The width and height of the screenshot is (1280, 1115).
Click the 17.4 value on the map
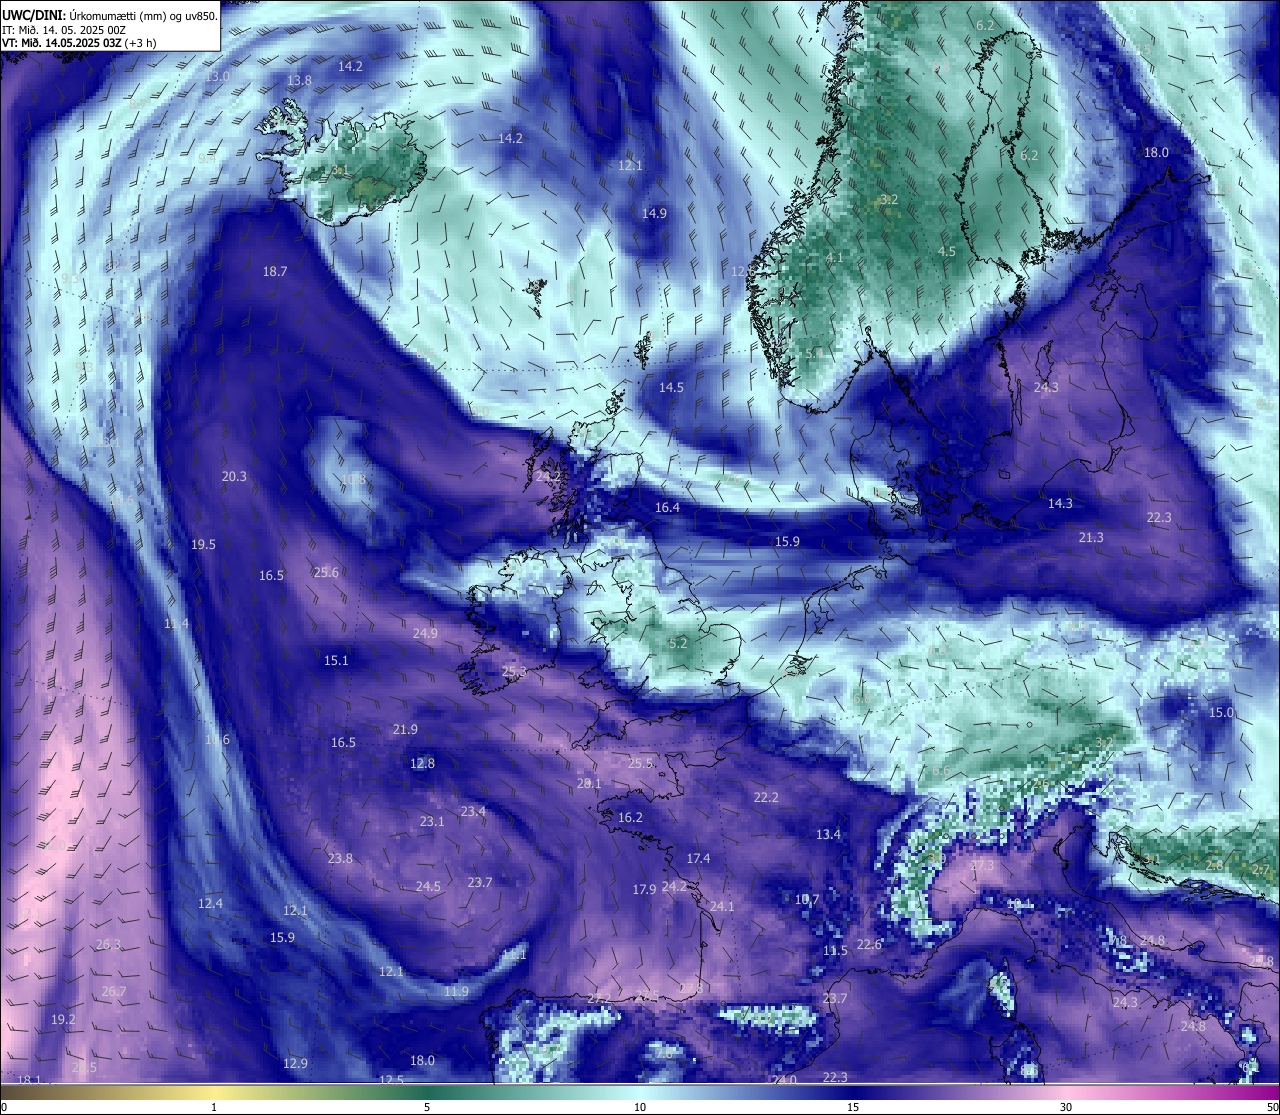(698, 858)
